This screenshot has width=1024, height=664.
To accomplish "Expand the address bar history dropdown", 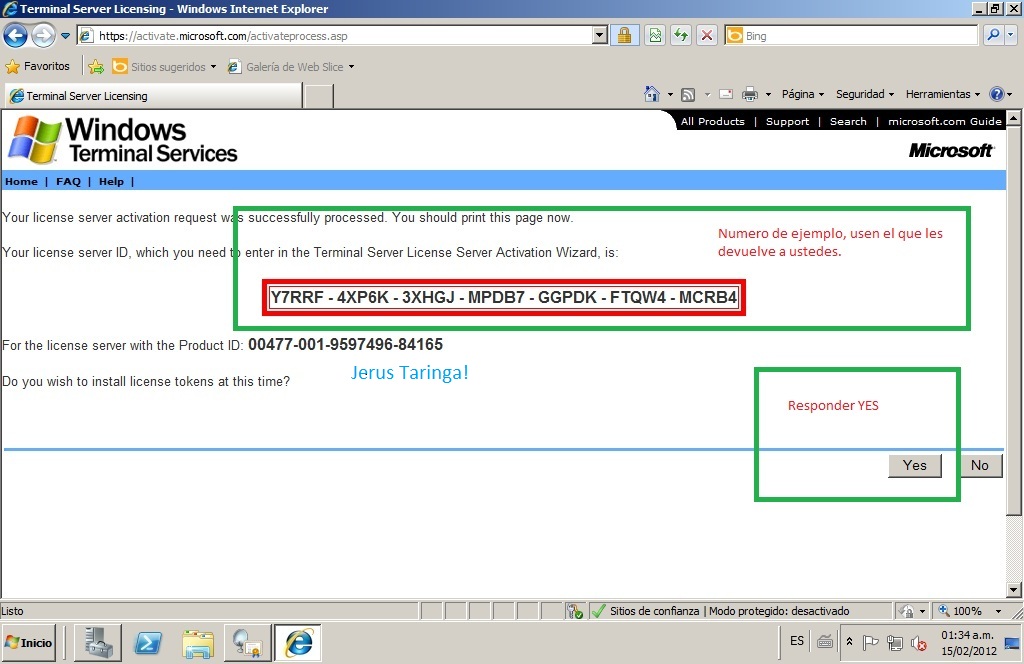I will (600, 36).
